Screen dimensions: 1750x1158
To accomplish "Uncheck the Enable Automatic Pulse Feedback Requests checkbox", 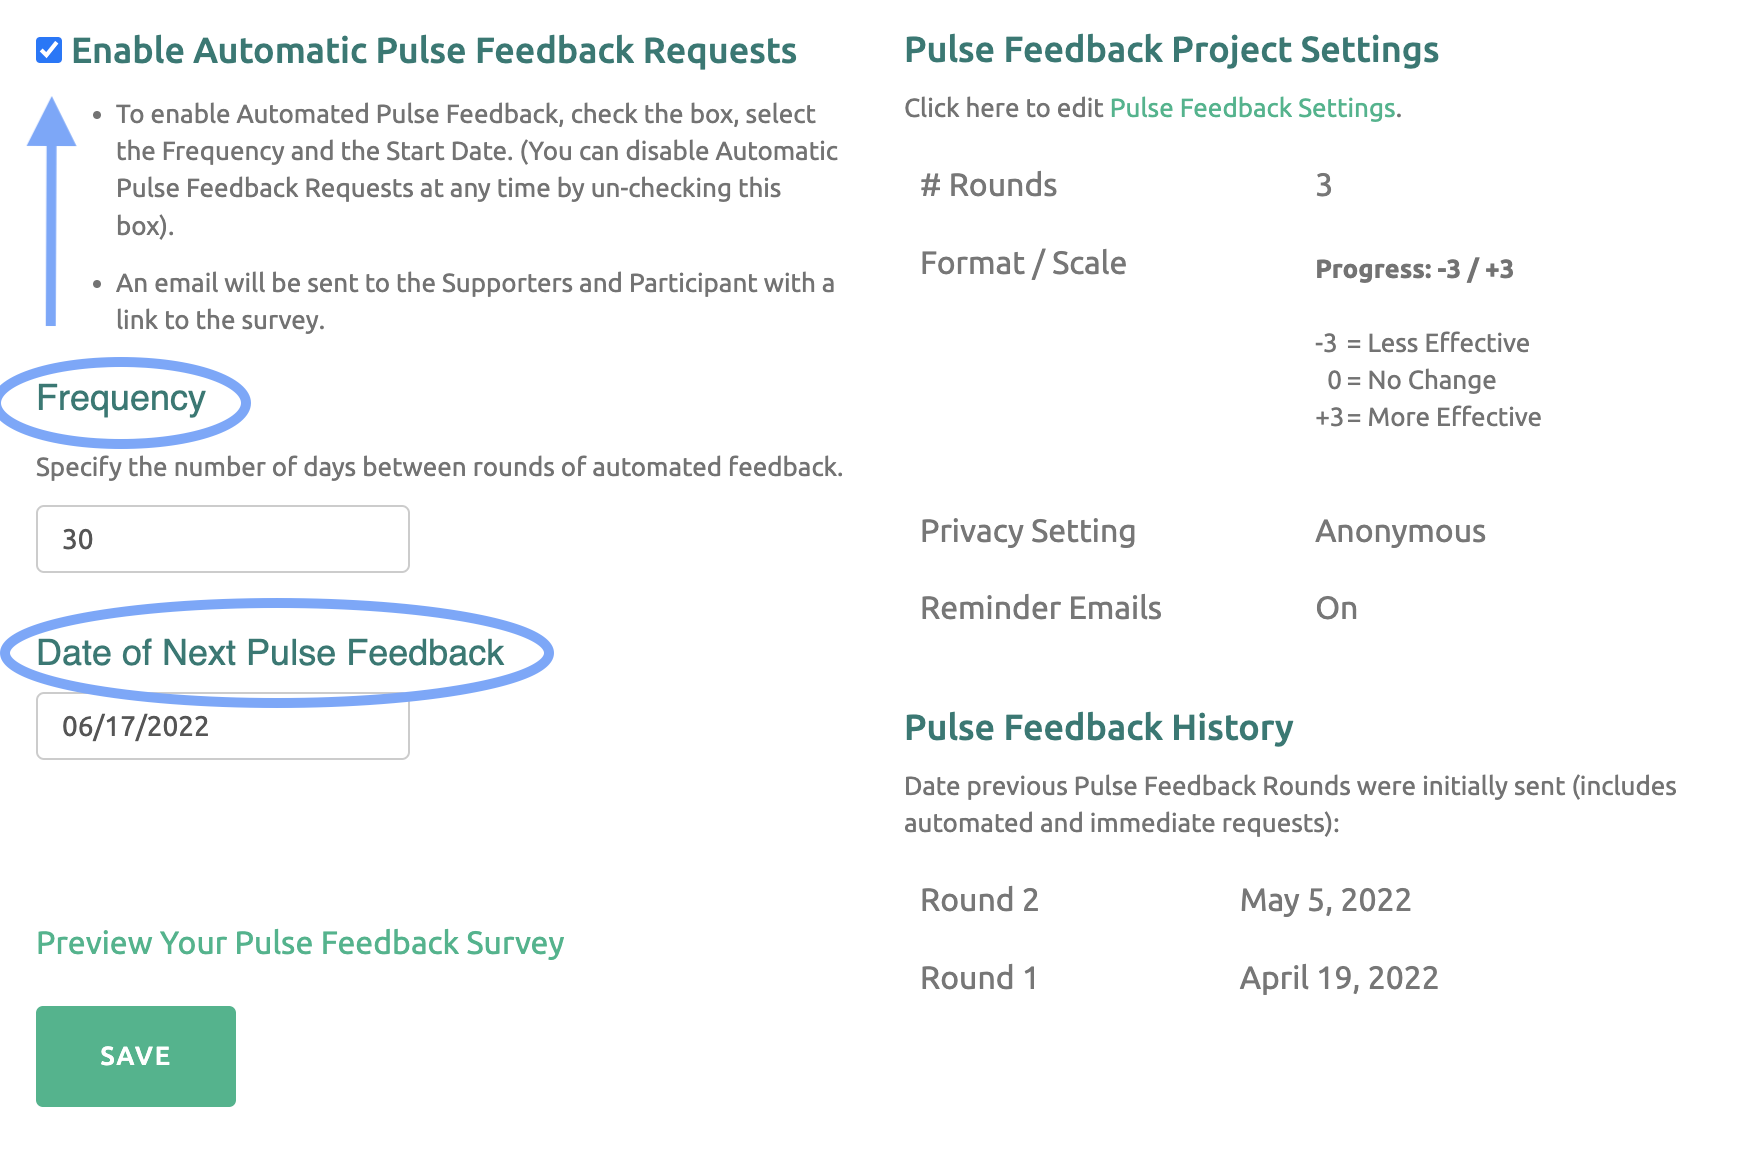I will pyautogui.click(x=49, y=50).
